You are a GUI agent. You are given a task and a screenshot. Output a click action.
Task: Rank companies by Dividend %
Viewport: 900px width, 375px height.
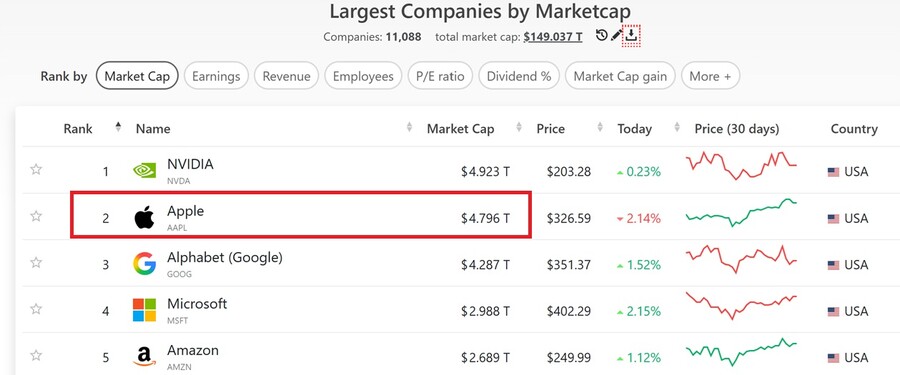tap(519, 76)
